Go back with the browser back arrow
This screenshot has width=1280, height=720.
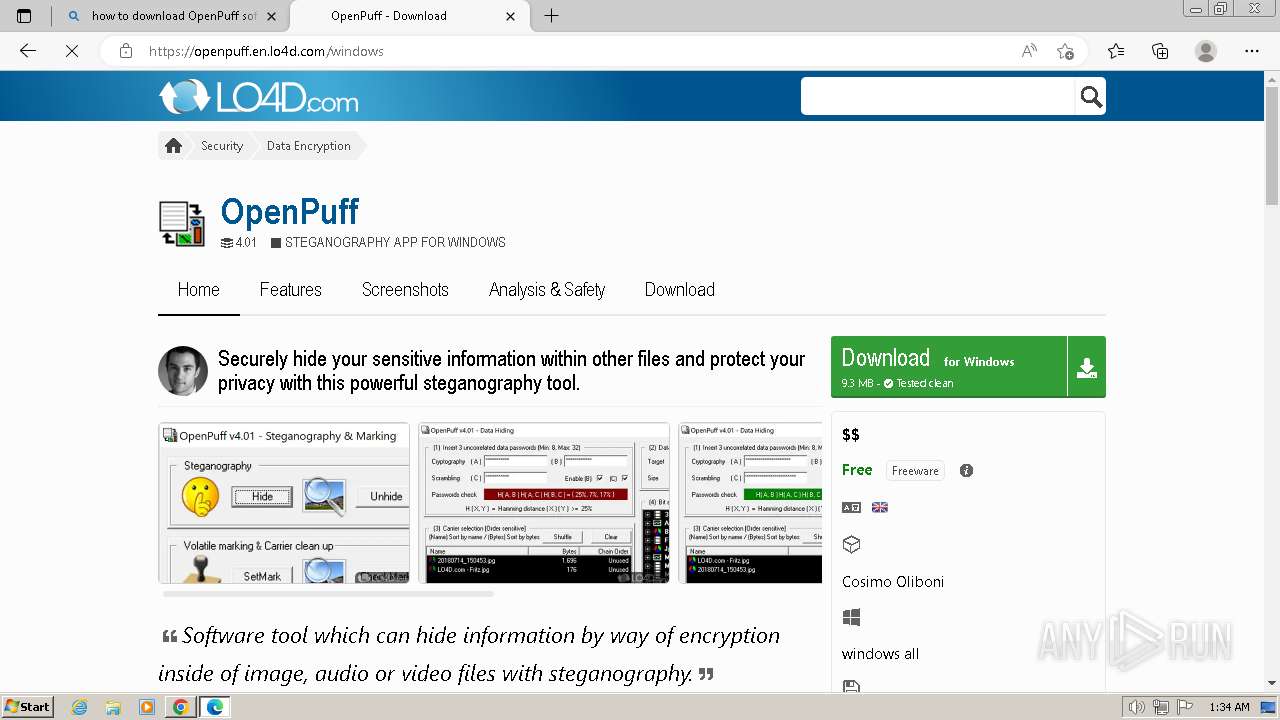pos(28,51)
